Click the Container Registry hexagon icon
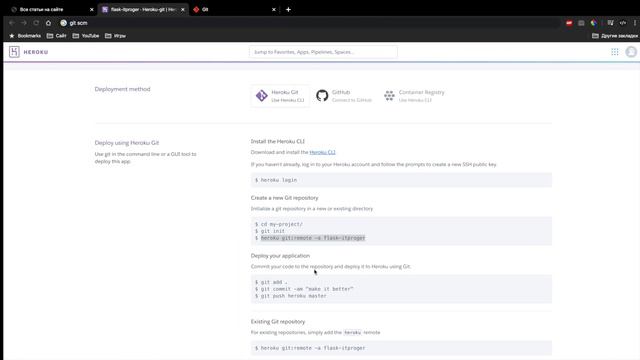Screen dimensions: 640x360 coord(389,96)
